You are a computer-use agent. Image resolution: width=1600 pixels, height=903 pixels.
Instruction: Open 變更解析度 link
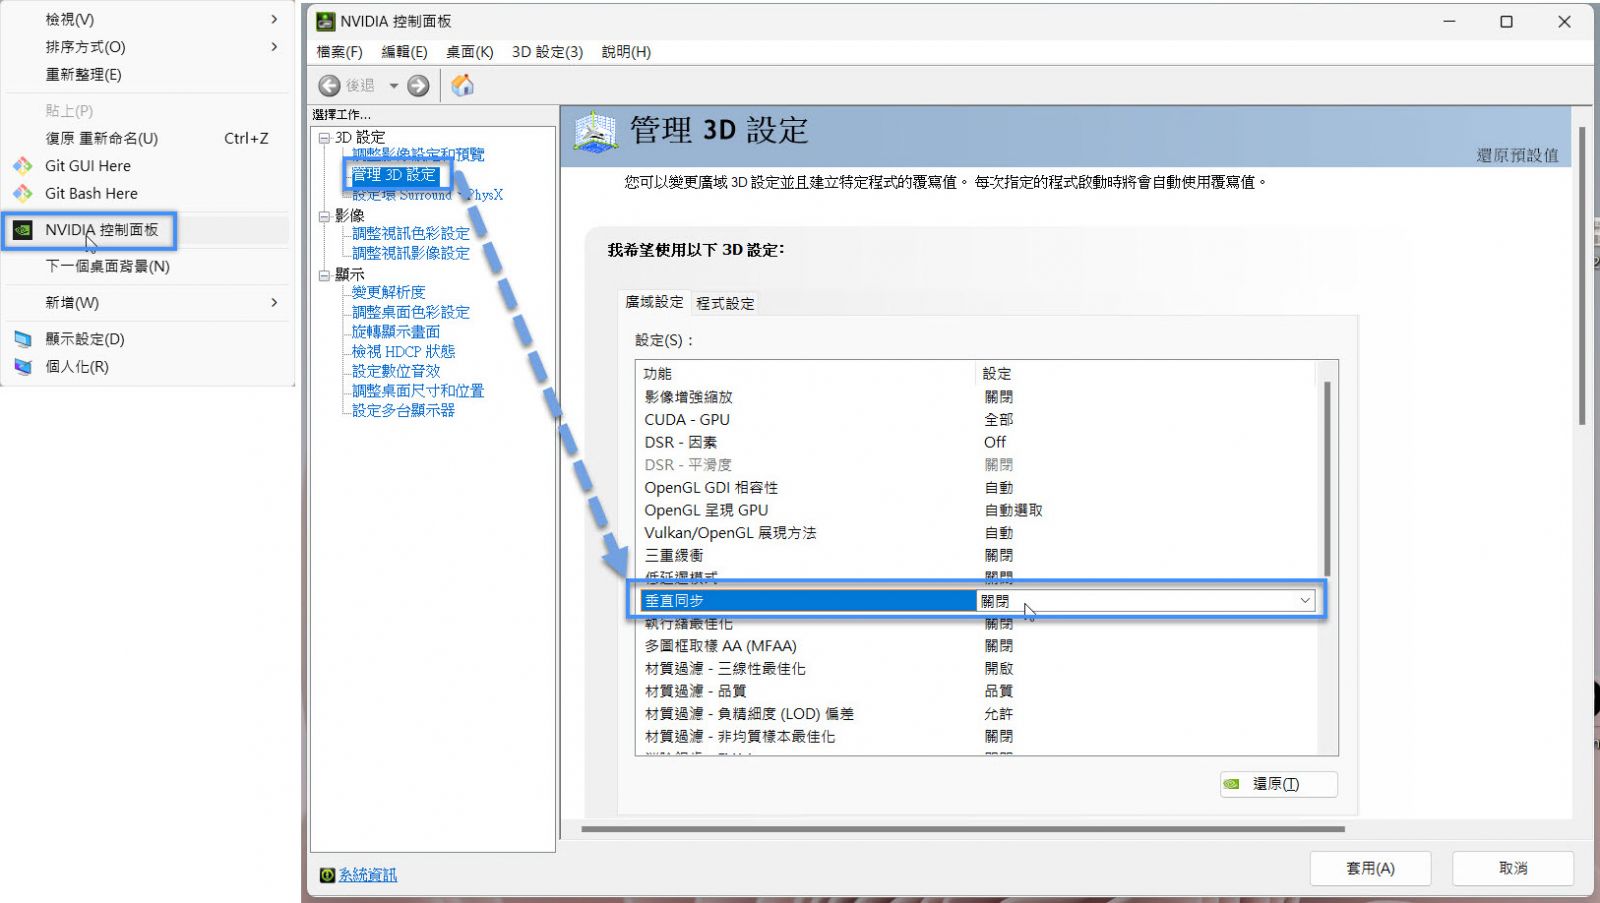pos(388,293)
